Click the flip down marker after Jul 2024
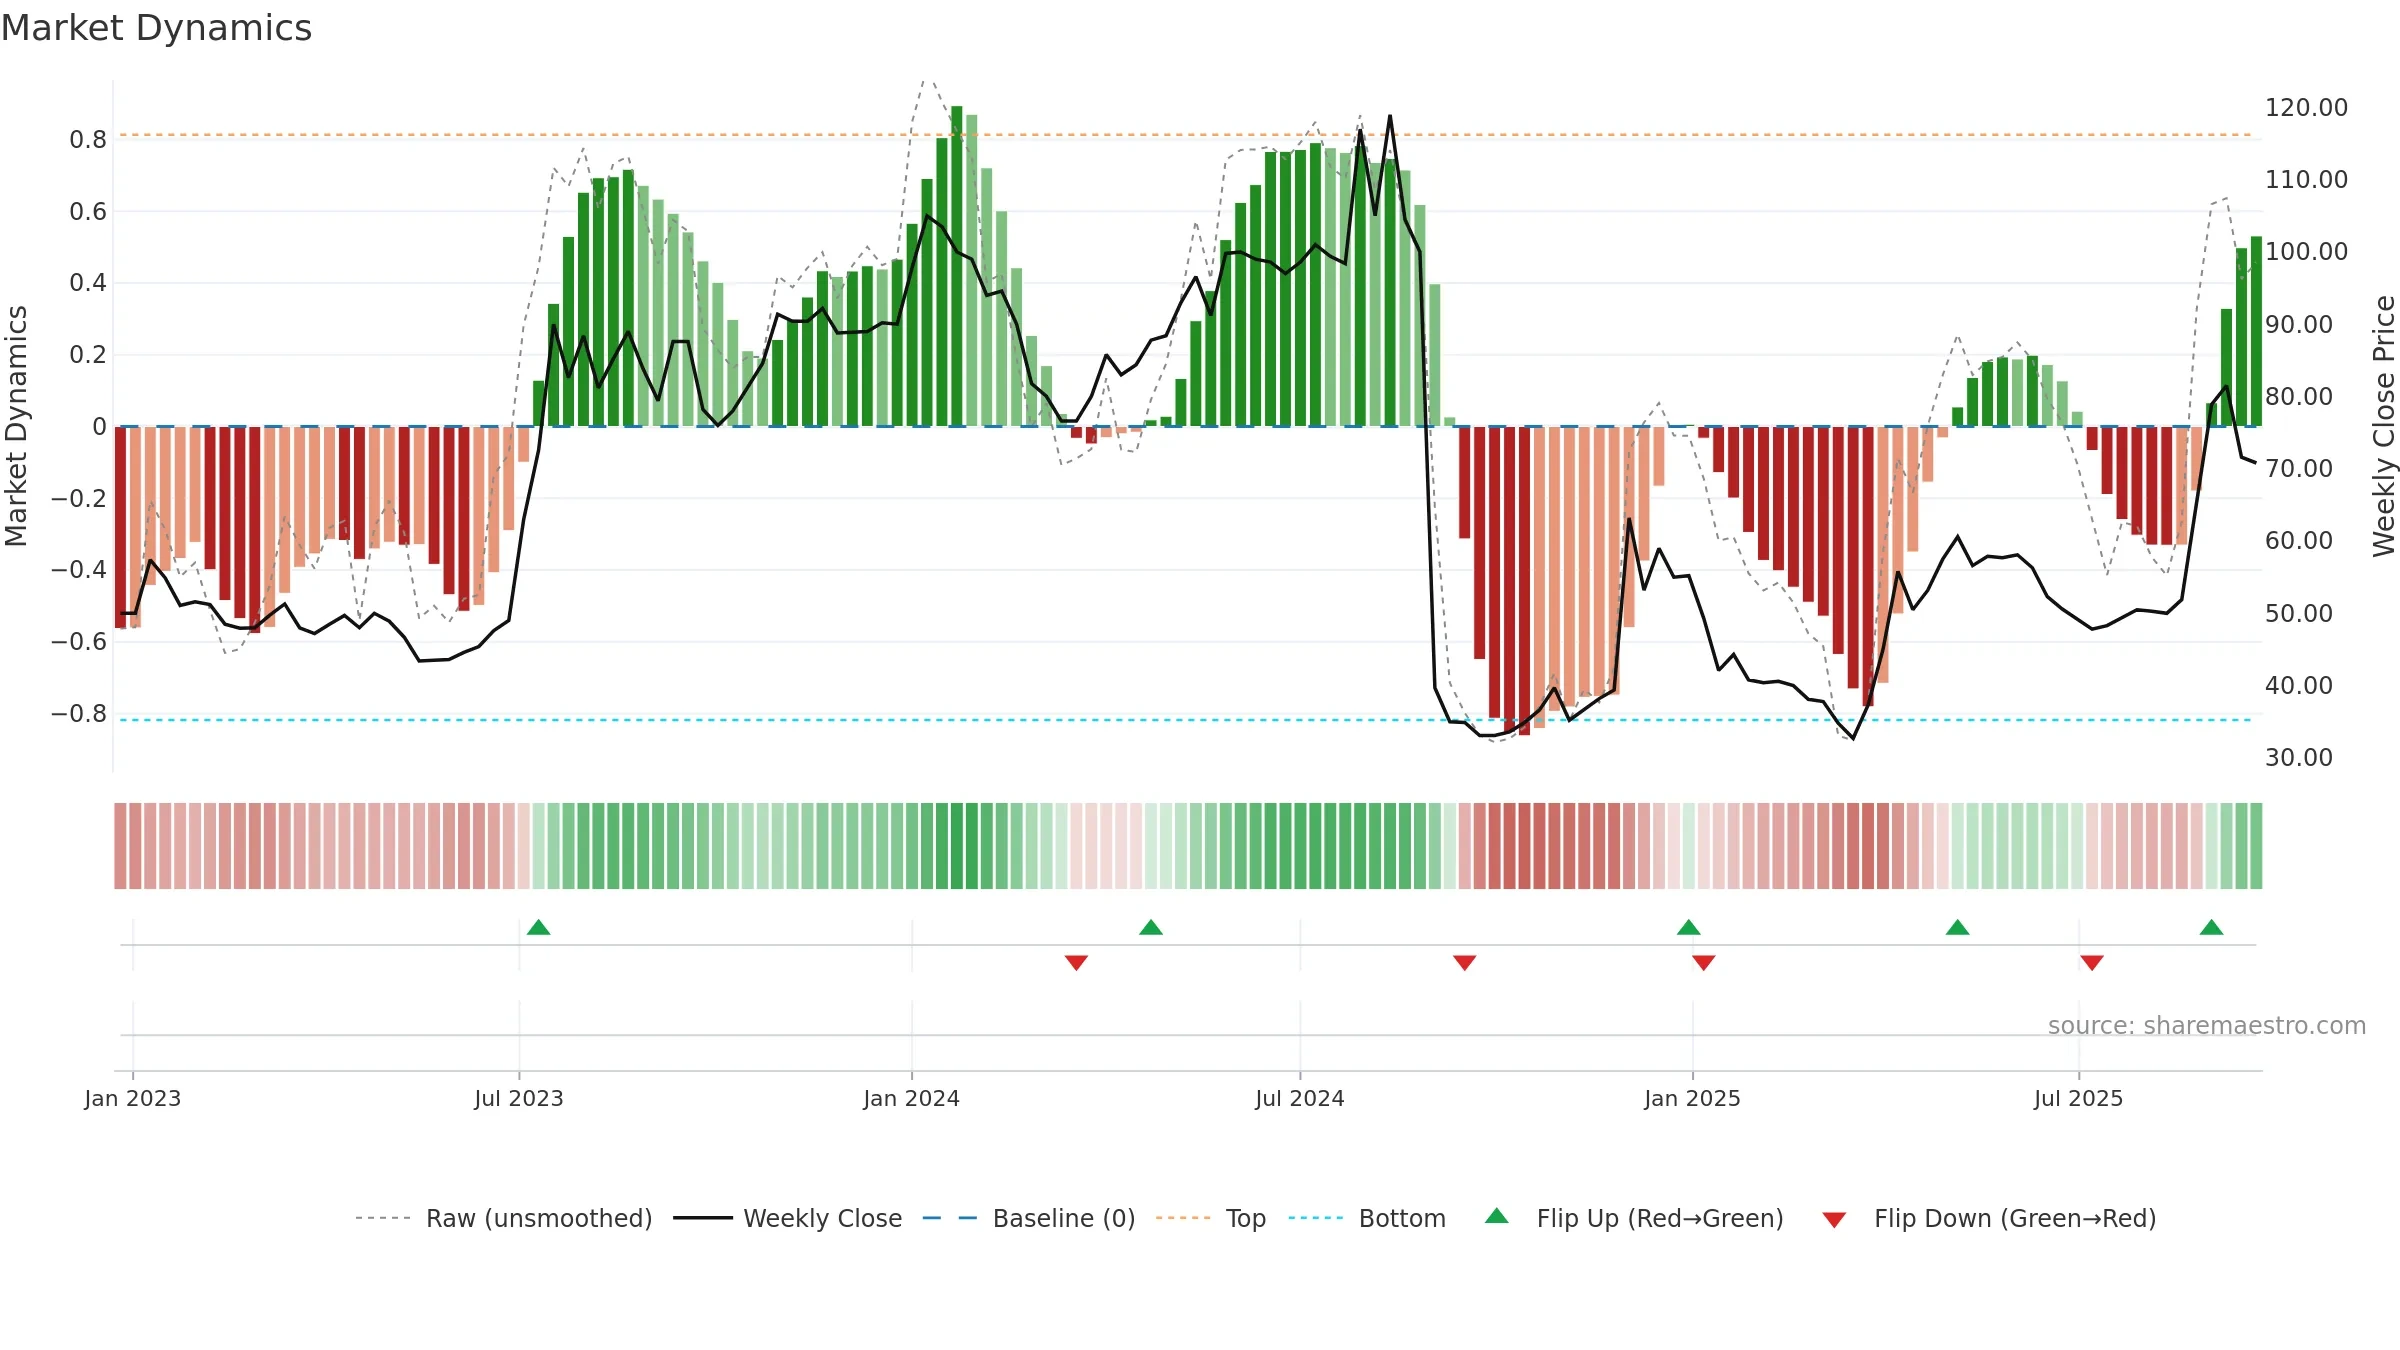 (x=1464, y=963)
